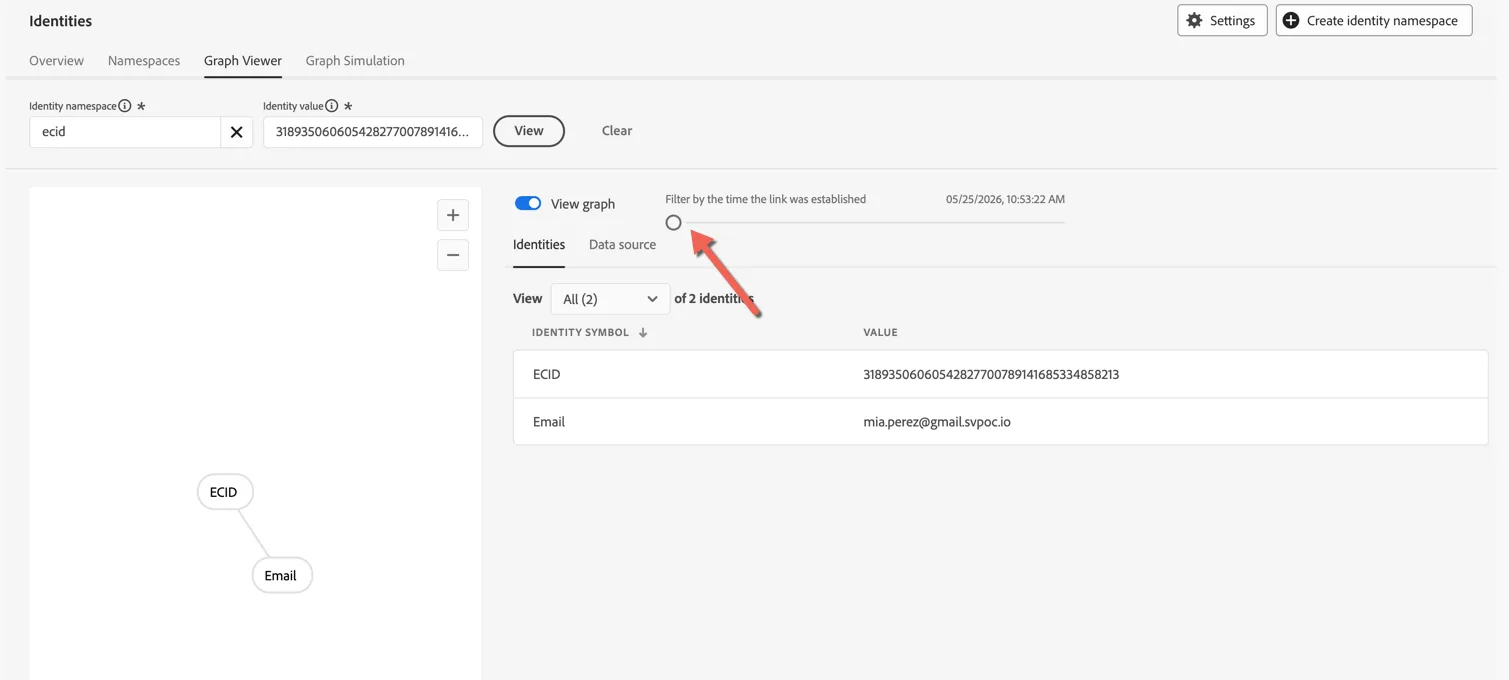Click the time filter slider handle
Viewport: 1509px width, 680px height.
pyautogui.click(x=674, y=222)
